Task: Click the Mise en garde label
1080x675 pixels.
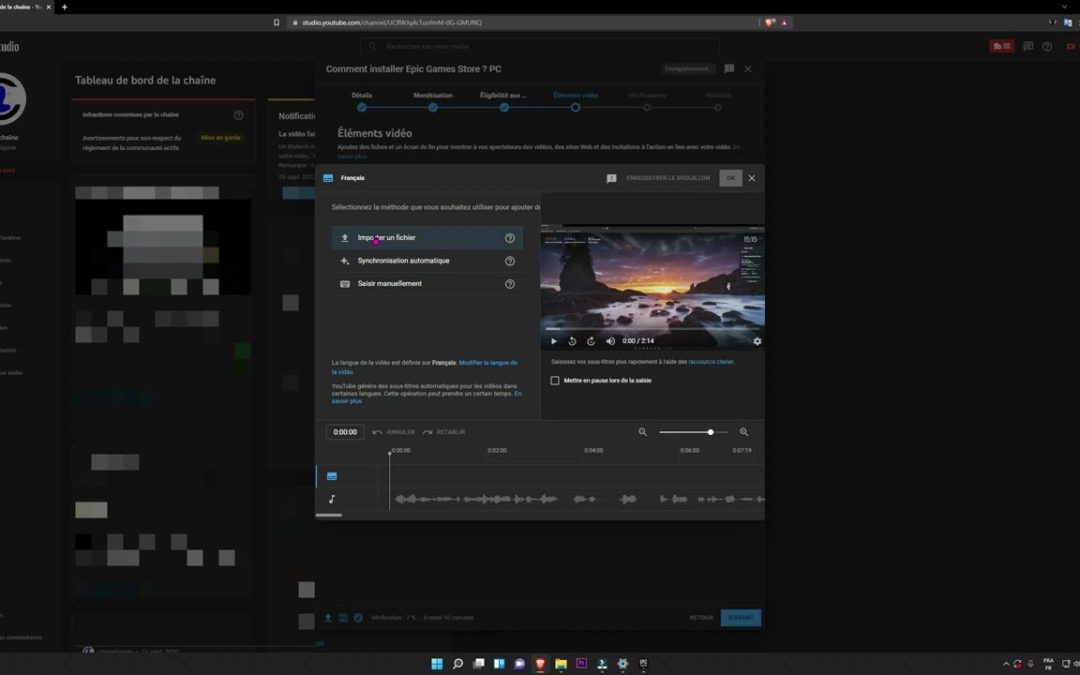Action: click(220, 138)
